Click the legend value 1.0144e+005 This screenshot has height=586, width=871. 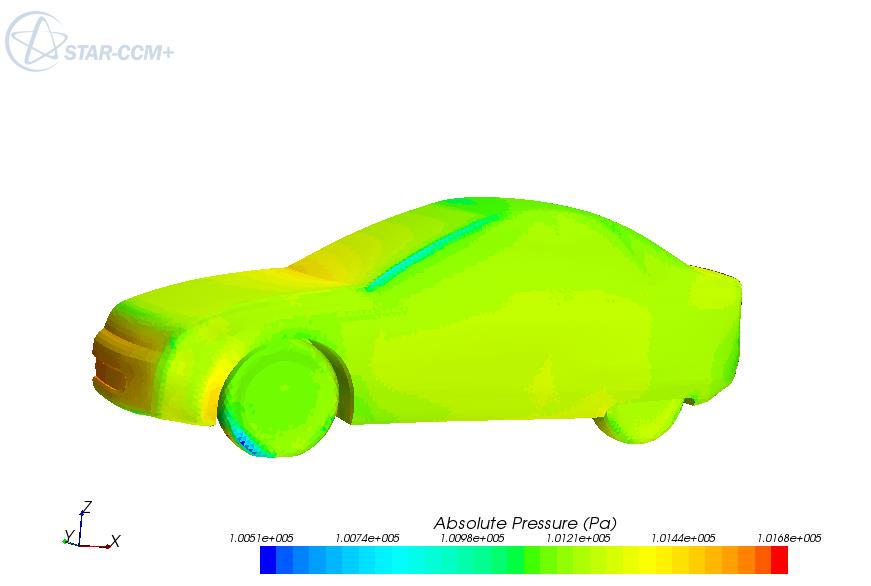click(683, 538)
